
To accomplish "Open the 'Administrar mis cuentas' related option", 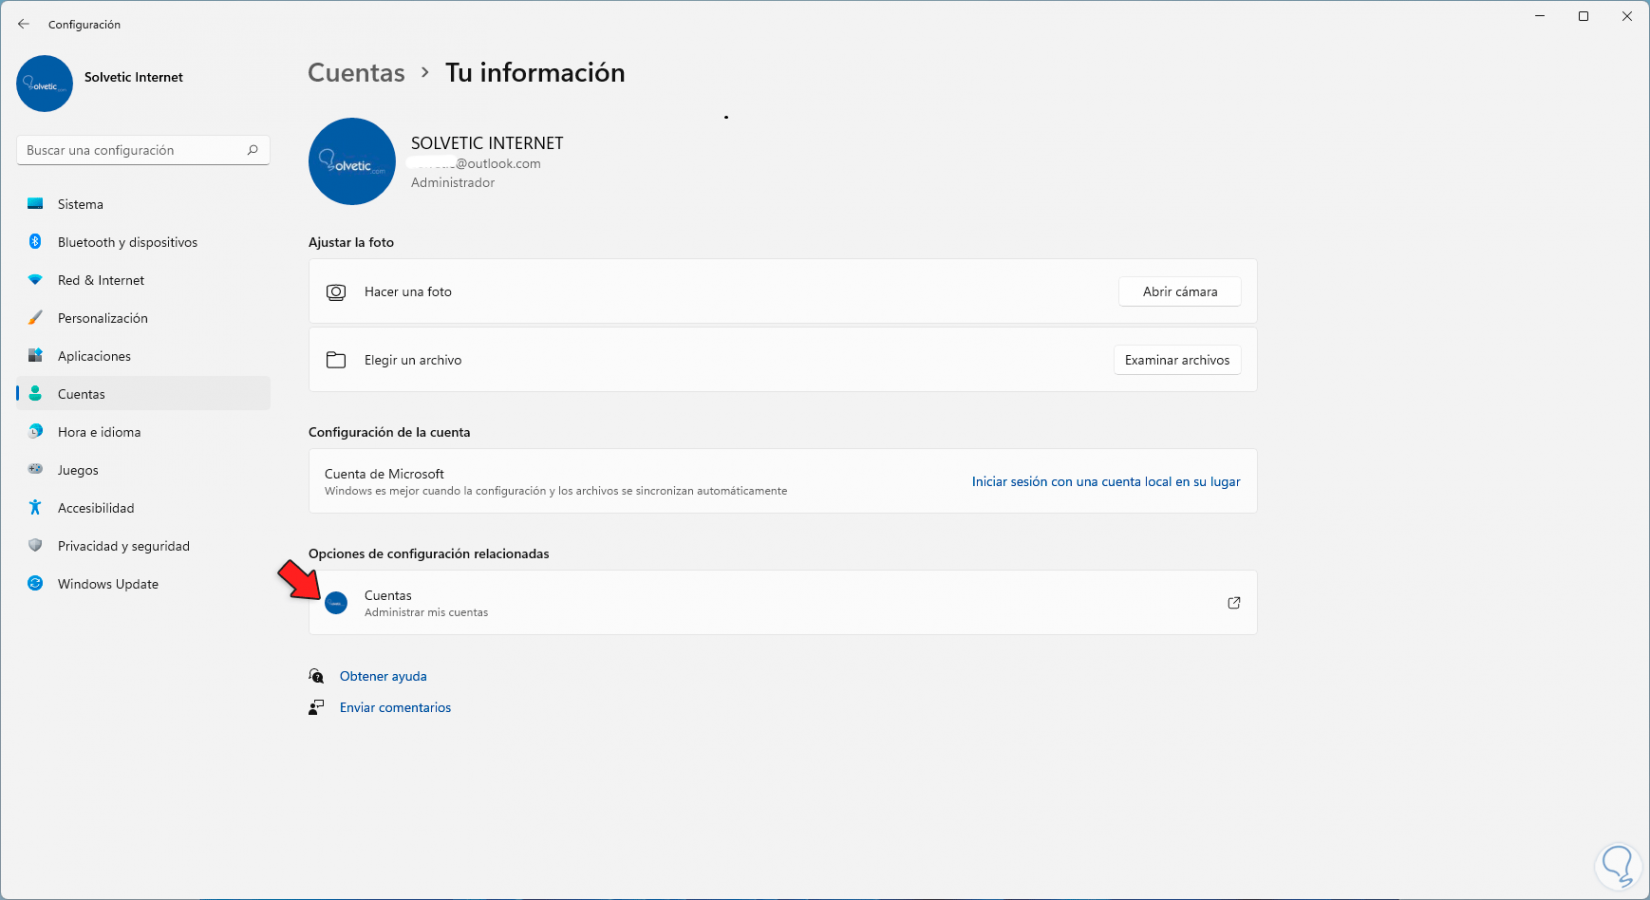I will tap(783, 603).
